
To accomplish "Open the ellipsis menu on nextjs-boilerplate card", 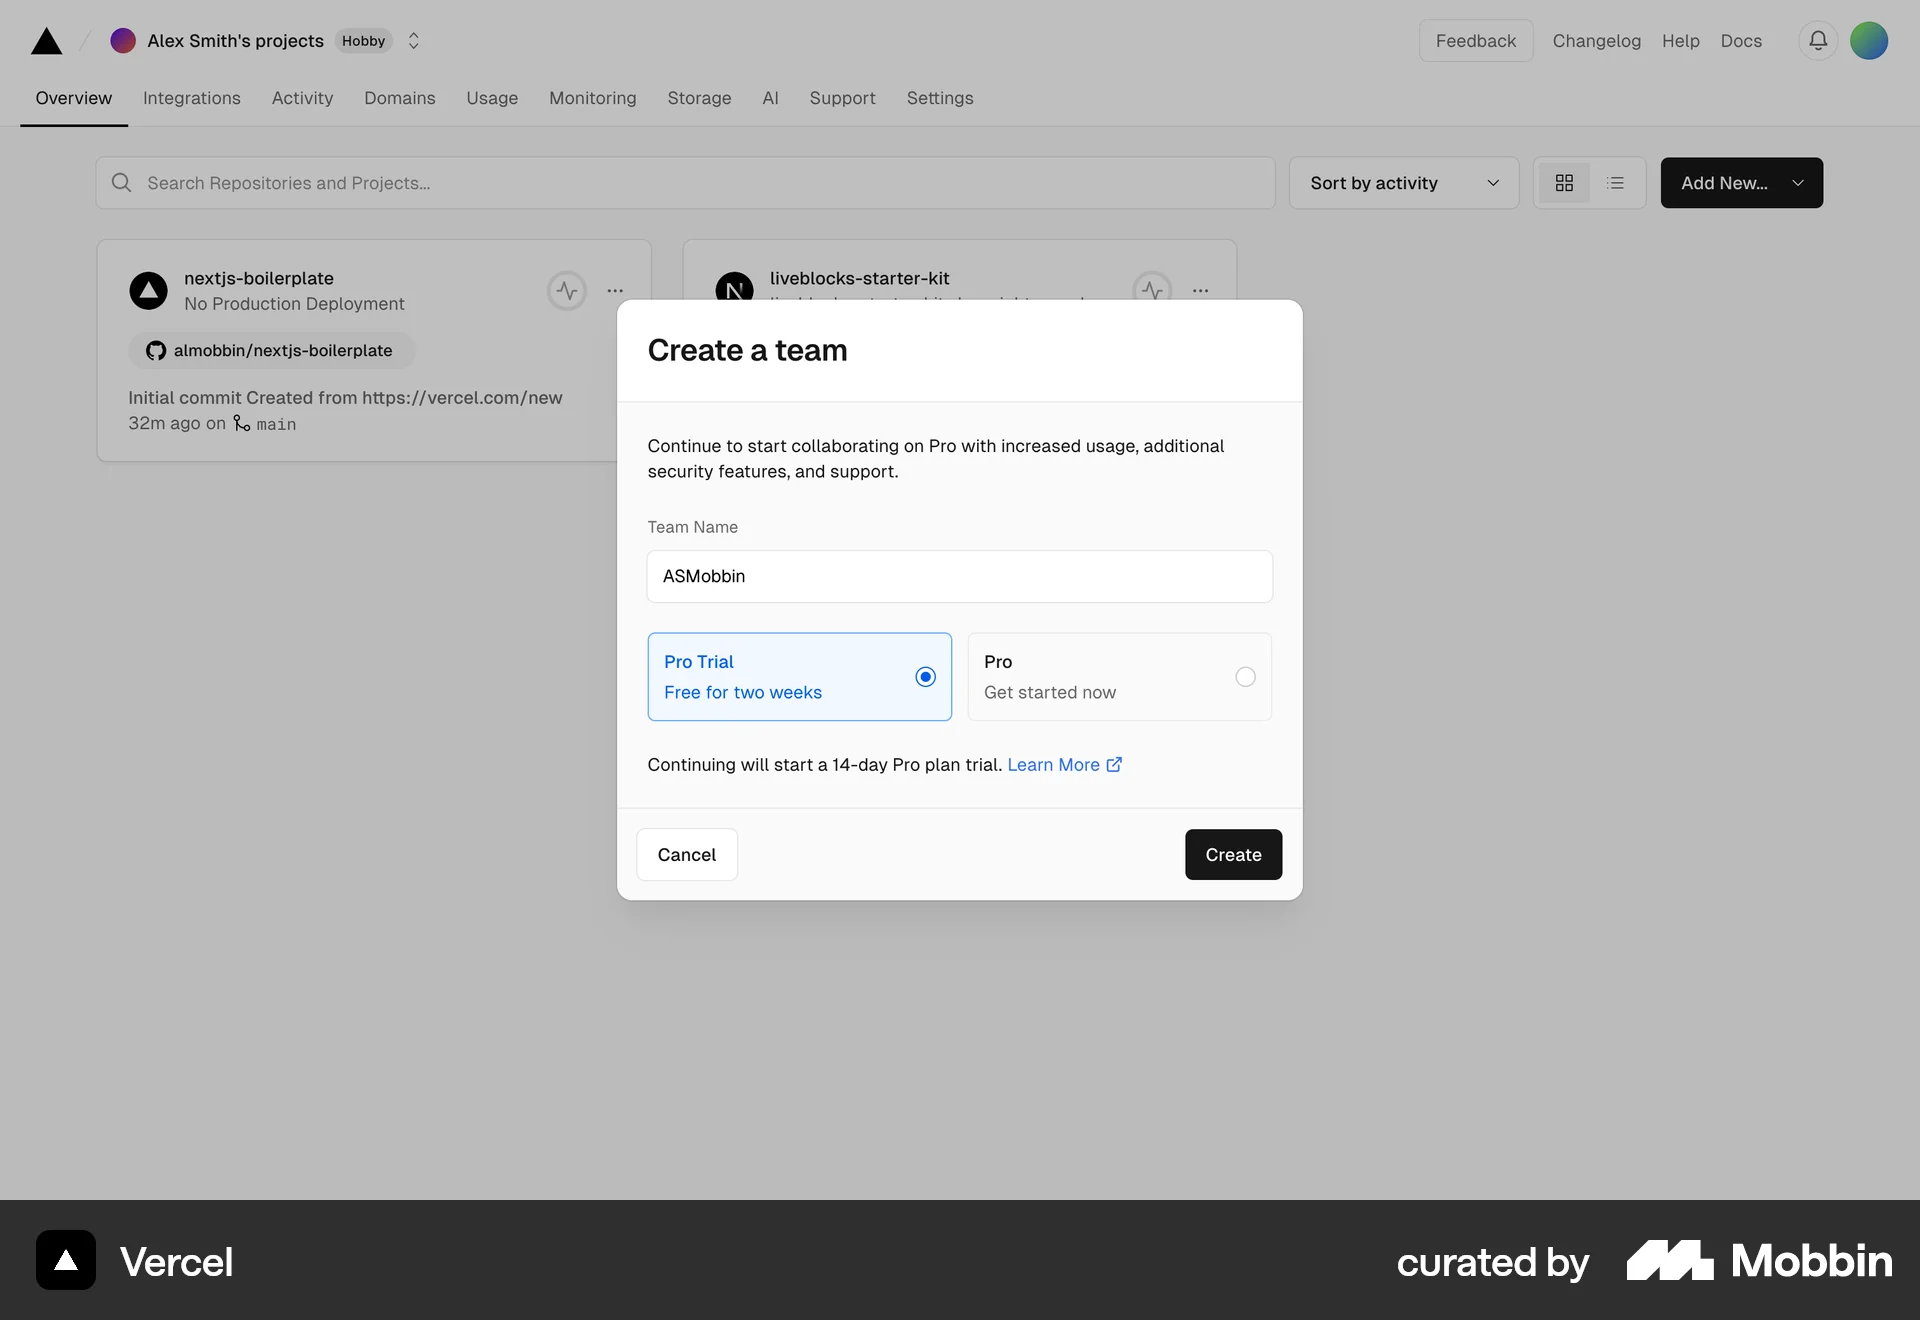I will click(615, 291).
